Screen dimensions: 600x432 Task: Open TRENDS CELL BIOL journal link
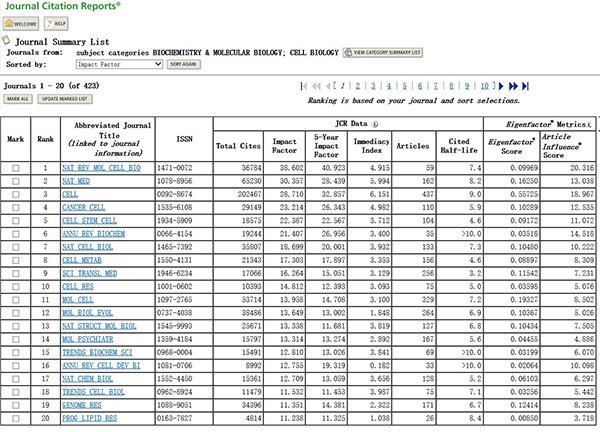tap(93, 392)
